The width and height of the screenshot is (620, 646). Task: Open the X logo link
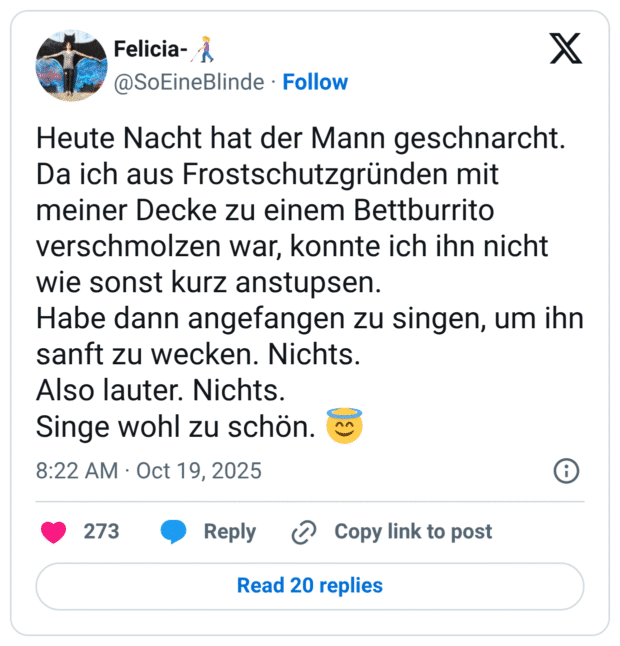coord(566,48)
